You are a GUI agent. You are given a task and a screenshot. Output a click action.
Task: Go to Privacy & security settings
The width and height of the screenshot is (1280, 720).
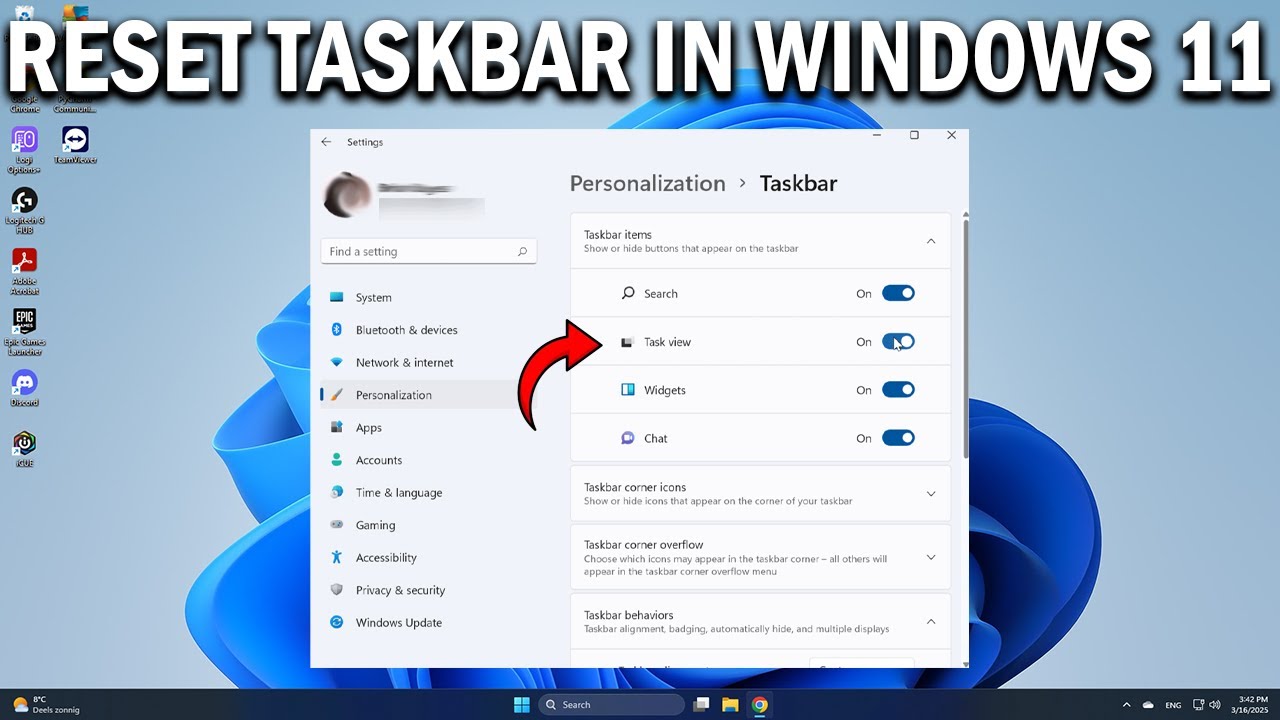tap(428, 590)
